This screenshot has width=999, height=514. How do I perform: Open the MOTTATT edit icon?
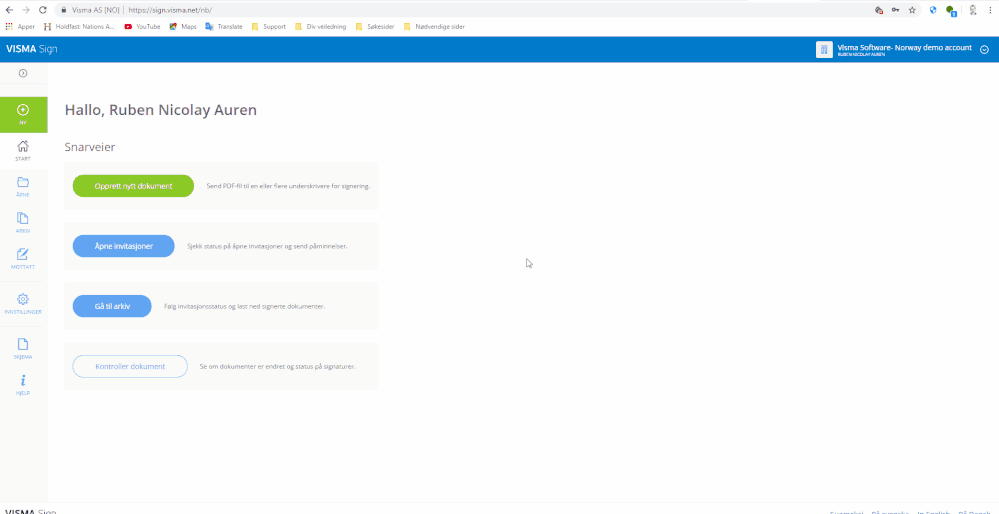(x=23, y=254)
